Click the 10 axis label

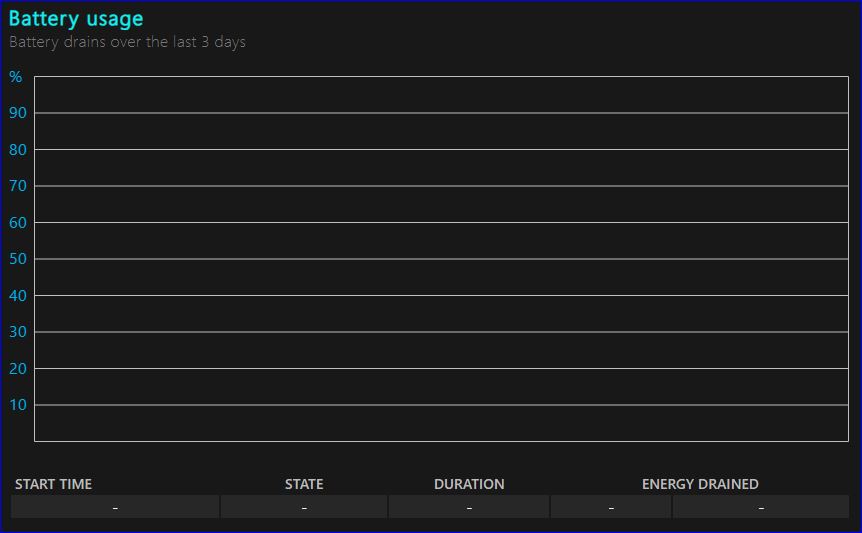pyautogui.click(x=18, y=405)
